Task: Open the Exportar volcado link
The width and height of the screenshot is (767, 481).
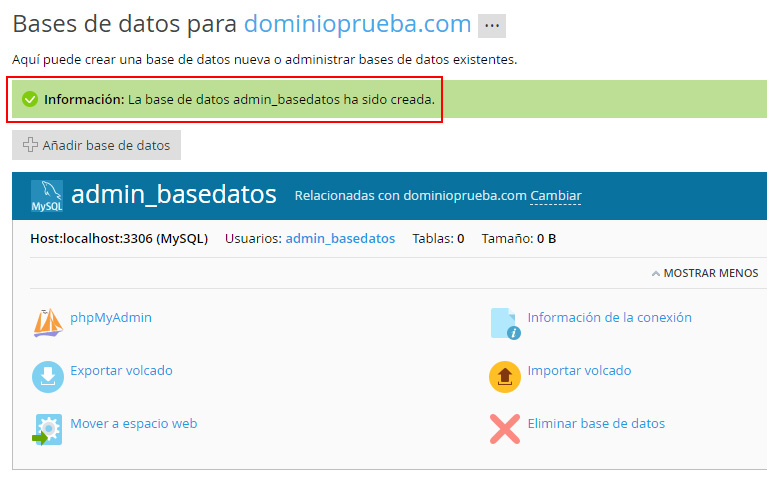Action: pos(121,370)
